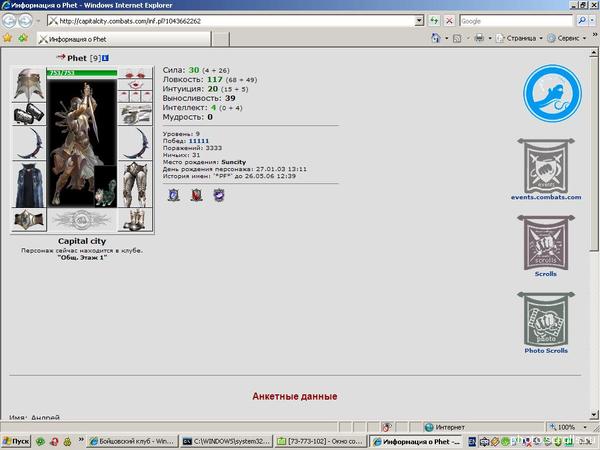The image size is (600, 450).
Task: Open the Print dropdown arrow
Action: pyautogui.click(x=490, y=38)
